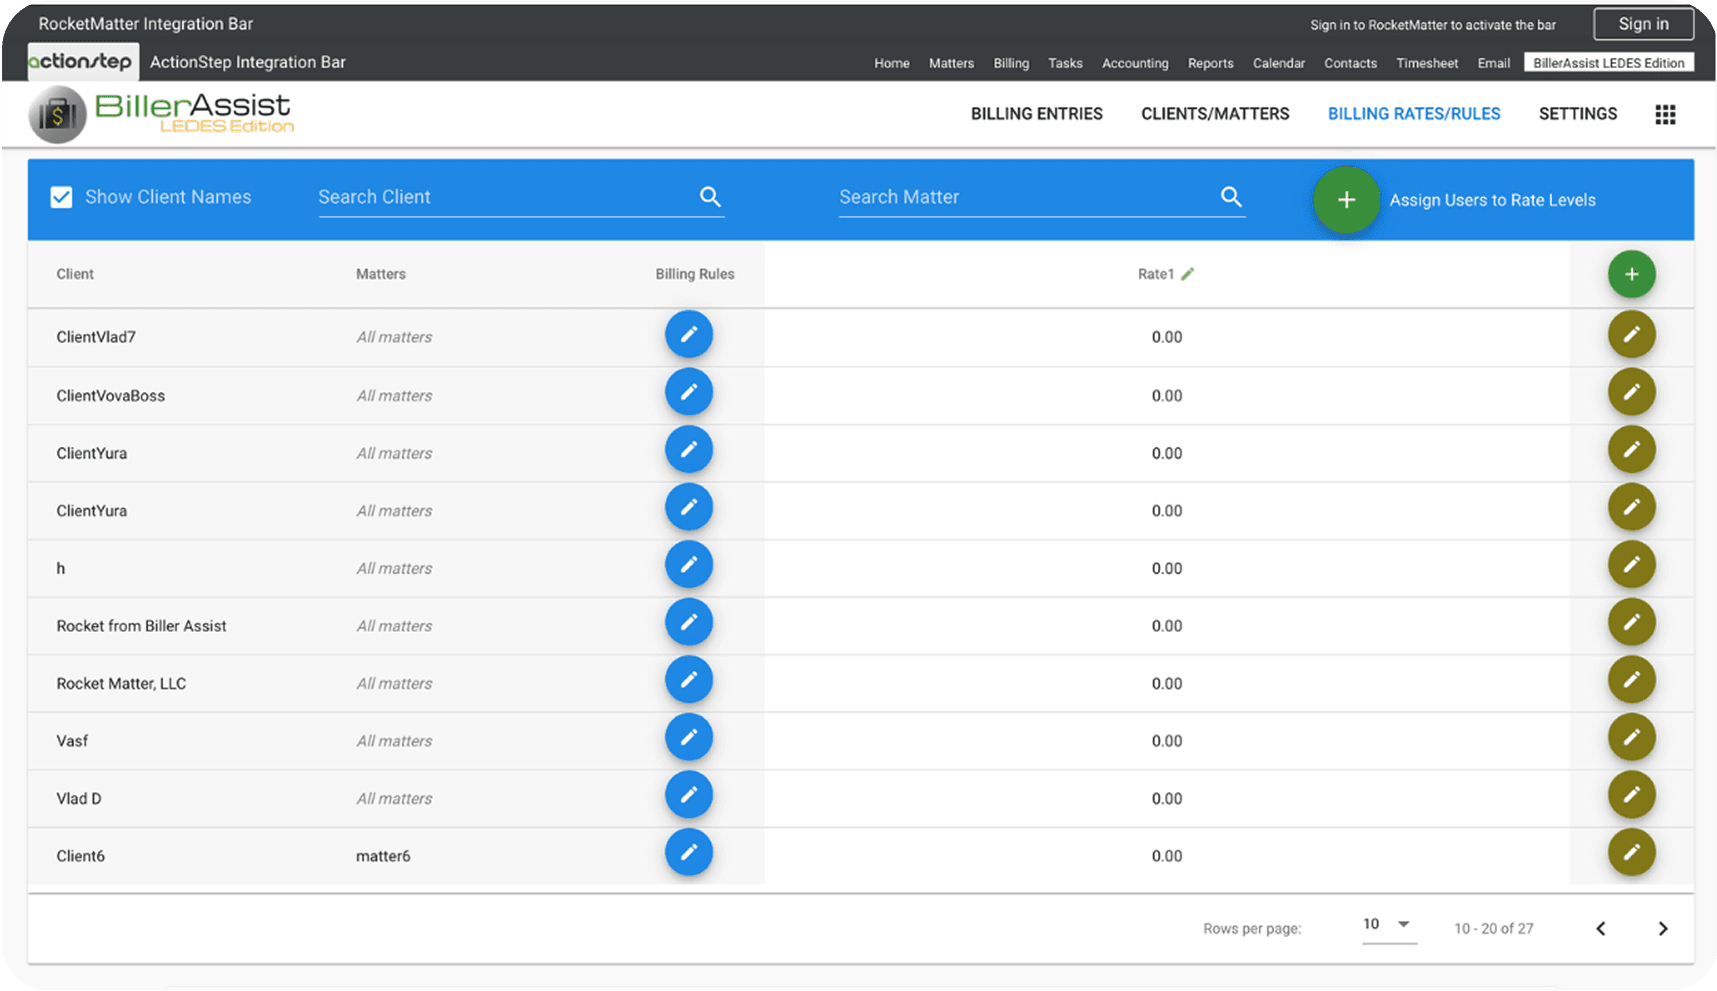The image size is (1717, 991).
Task: Rename Rate1 using the green pencil icon
Action: tap(1188, 274)
